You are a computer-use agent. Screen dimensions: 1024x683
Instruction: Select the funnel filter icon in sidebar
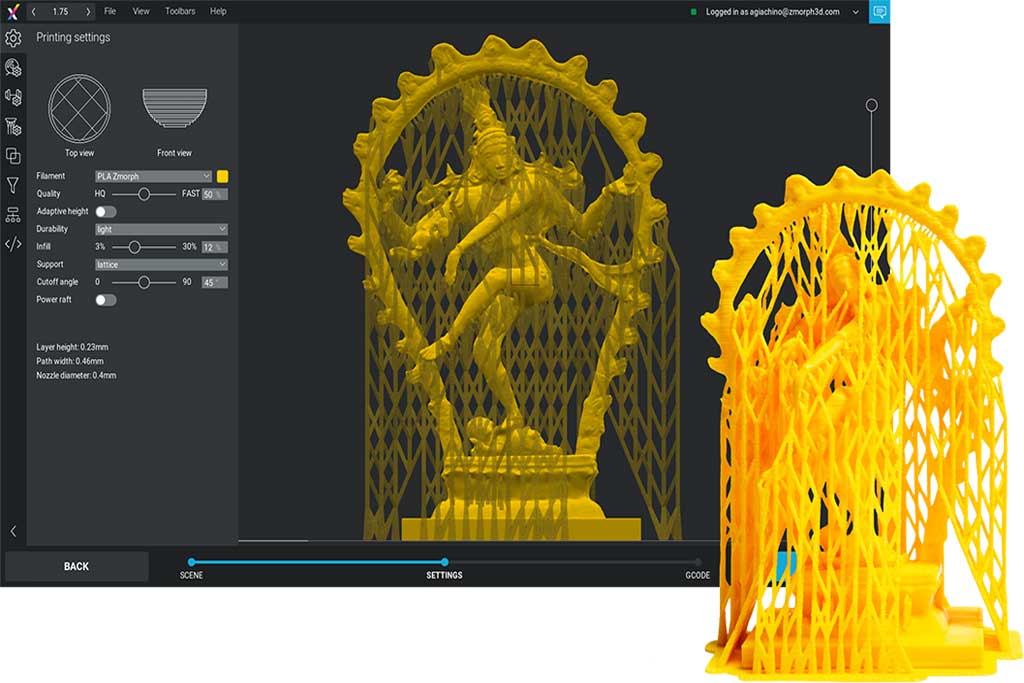13,185
